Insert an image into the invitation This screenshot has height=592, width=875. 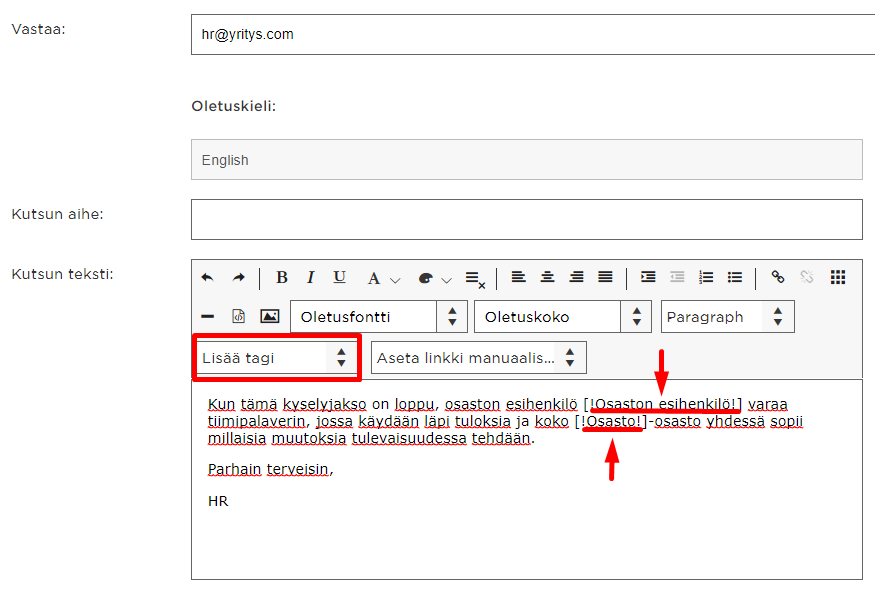270,316
